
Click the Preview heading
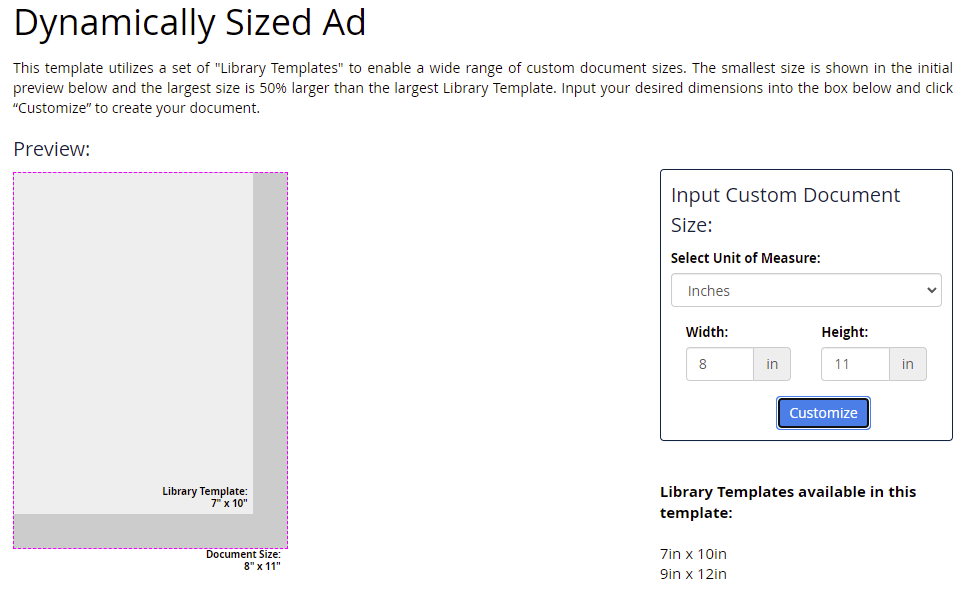52,149
